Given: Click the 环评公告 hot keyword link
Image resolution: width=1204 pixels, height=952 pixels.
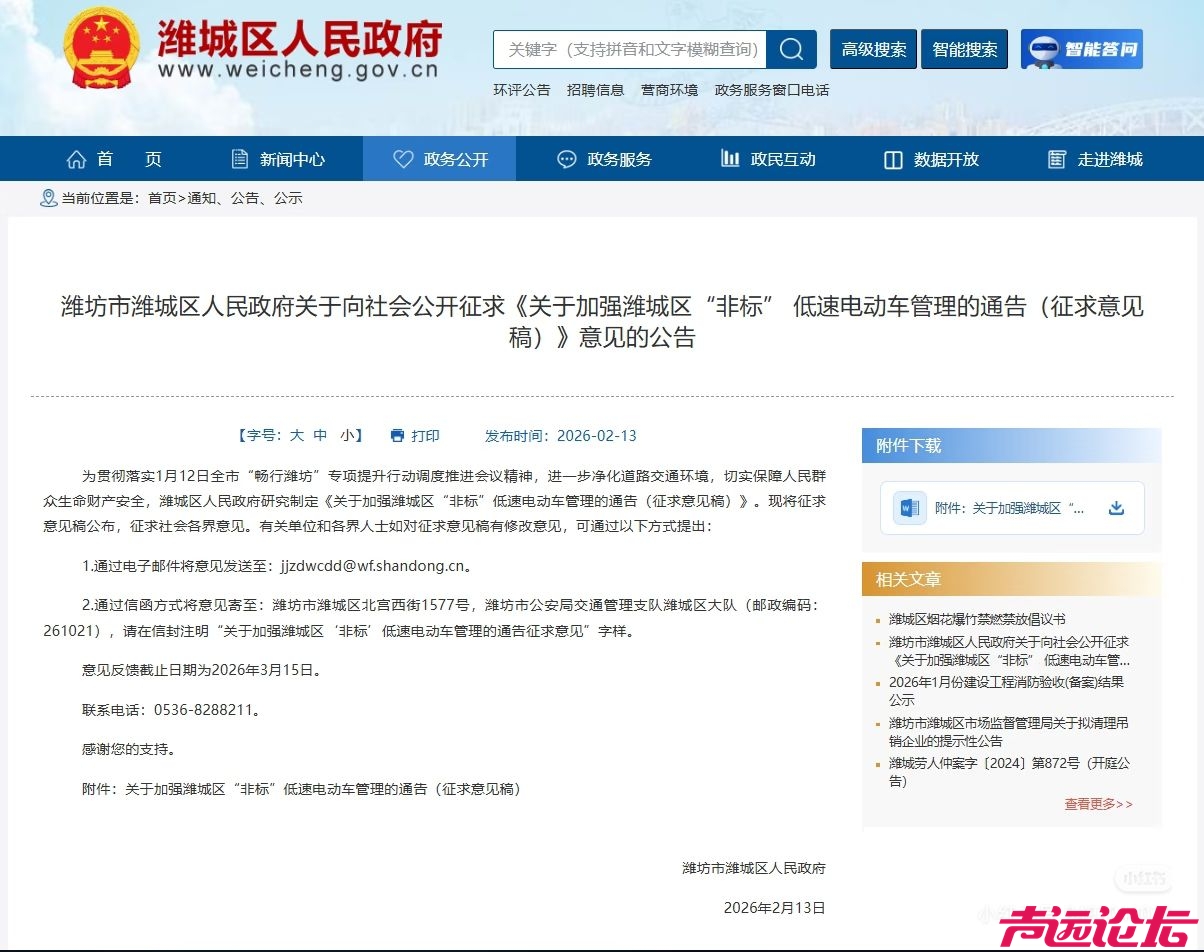Looking at the screenshot, I should [521, 90].
